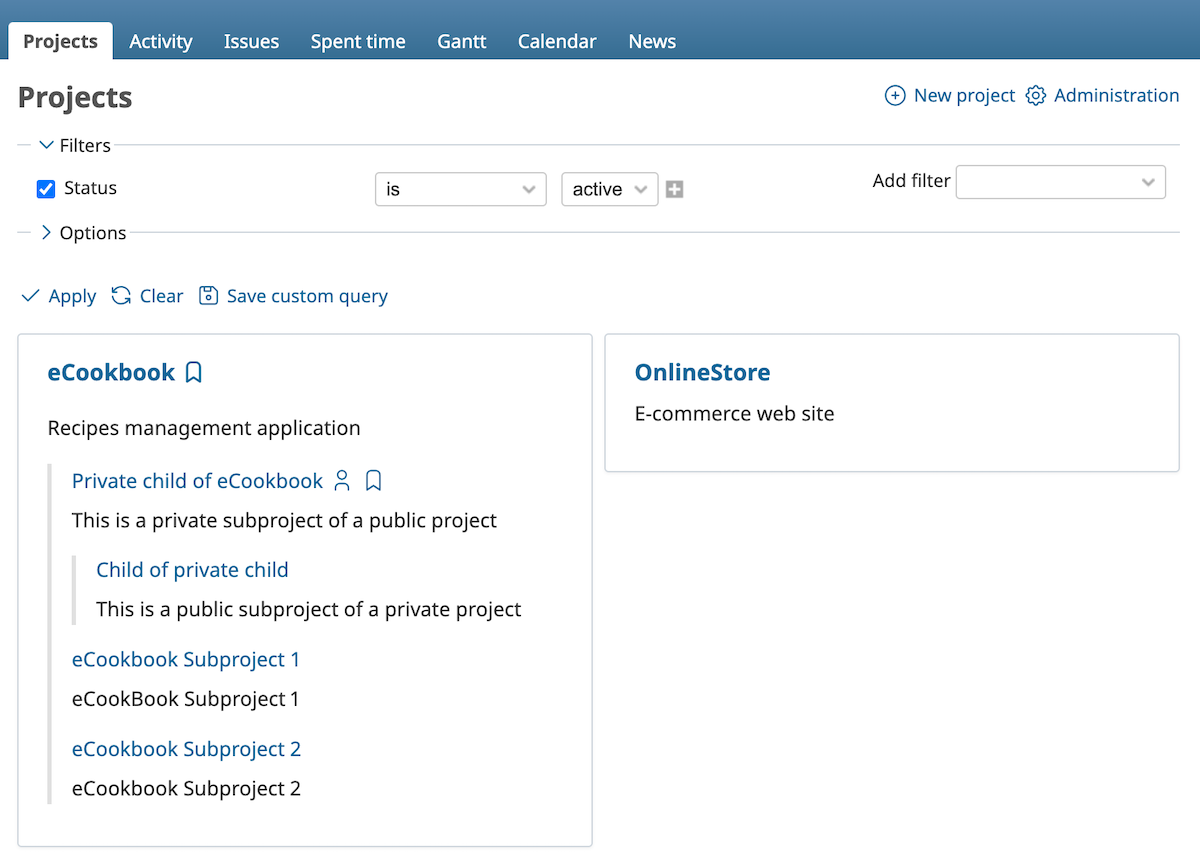Open eCookbook Subproject 2
Viewport: 1200px width, 868px height.
click(x=186, y=748)
